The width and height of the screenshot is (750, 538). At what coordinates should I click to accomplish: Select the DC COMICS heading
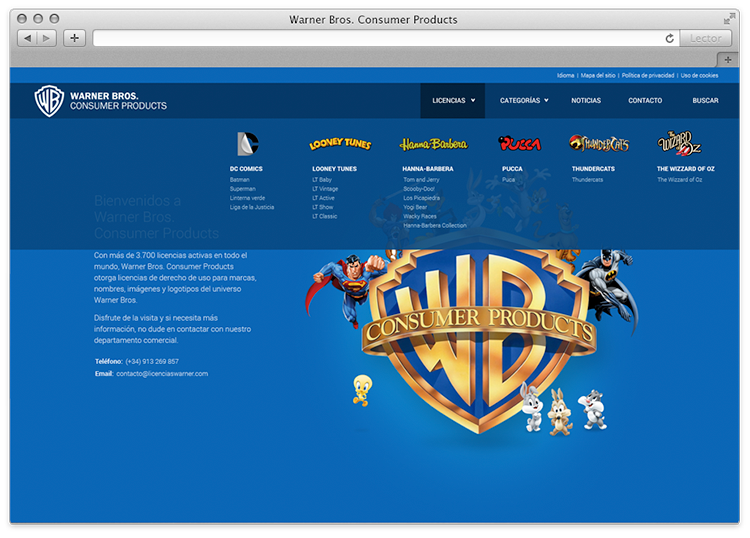tap(246, 169)
